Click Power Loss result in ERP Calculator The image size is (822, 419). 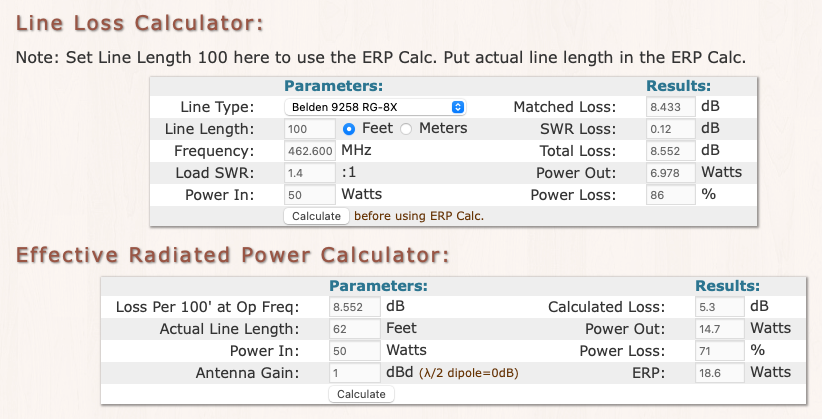coord(718,351)
